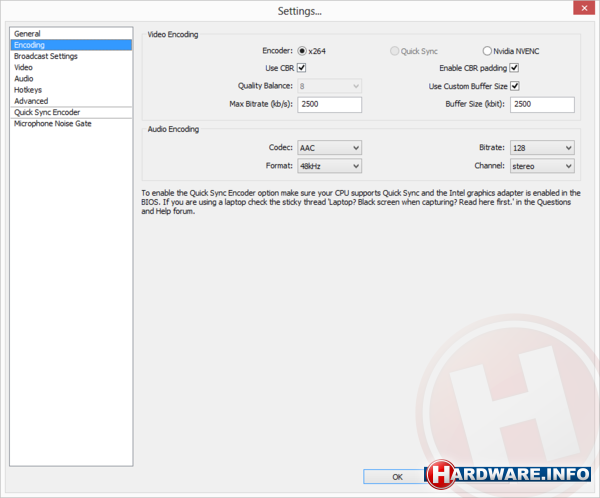The height and width of the screenshot is (498, 600).
Task: Click the 'Audio Encoding' group label
Action: [173, 129]
